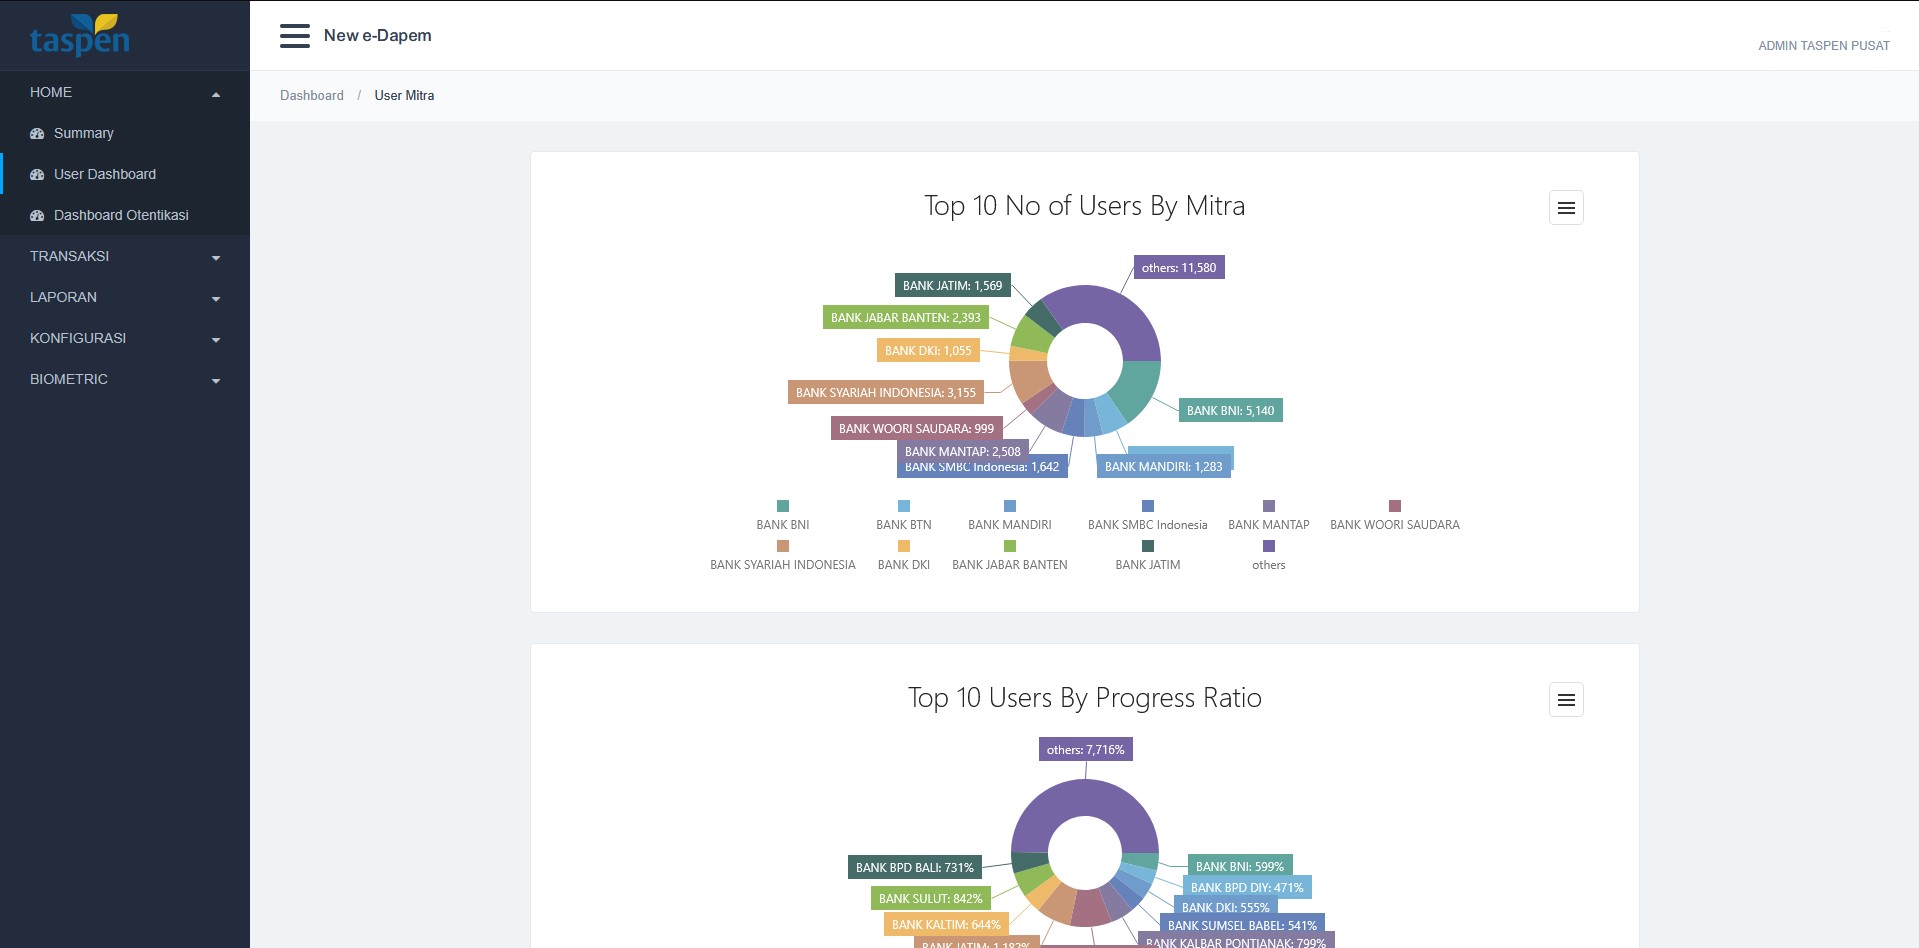This screenshot has width=1919, height=948.
Task: Toggle BANK BTN legend item
Action: [904, 516]
